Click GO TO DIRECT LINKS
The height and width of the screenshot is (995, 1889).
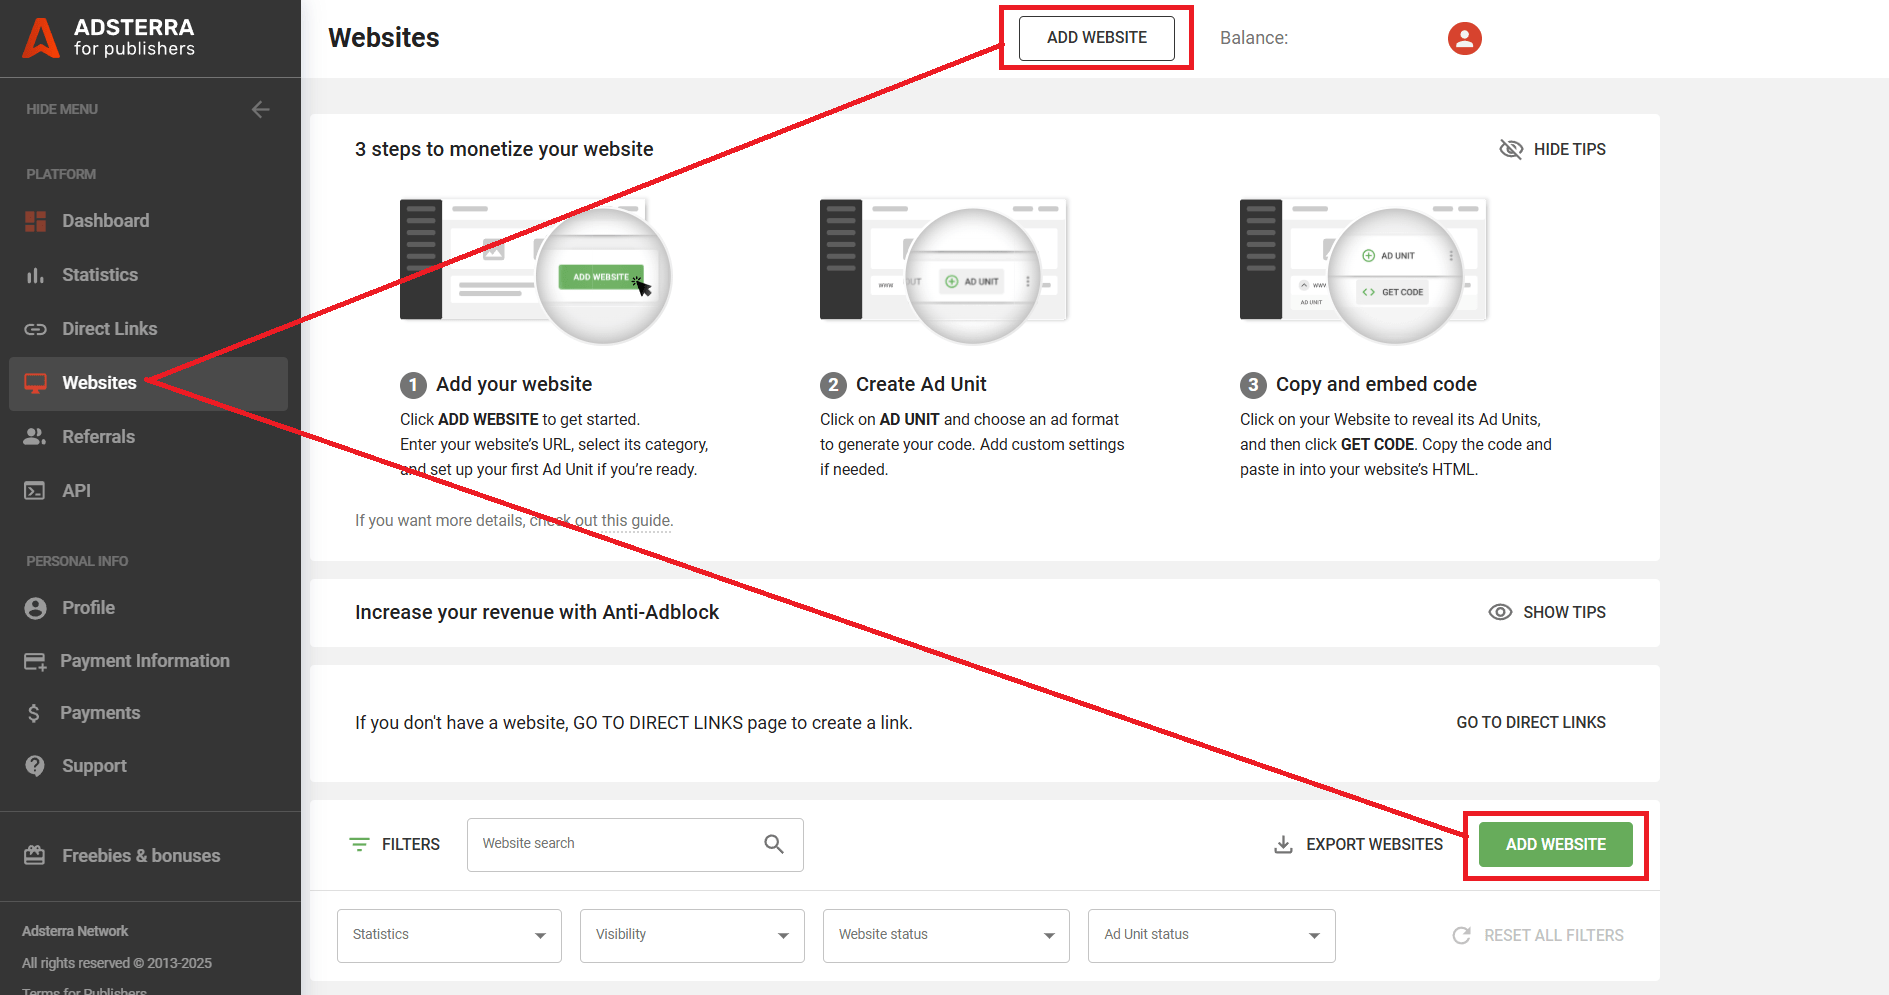(x=1531, y=722)
